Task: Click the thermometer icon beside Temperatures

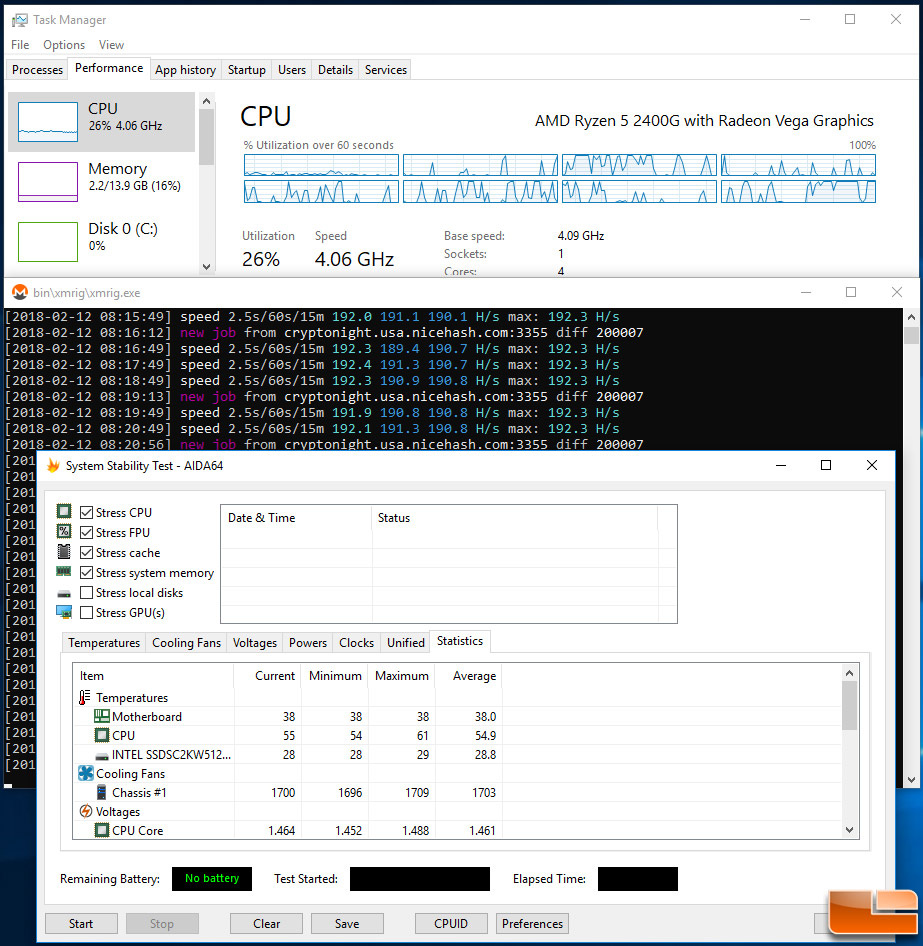Action: point(84,697)
